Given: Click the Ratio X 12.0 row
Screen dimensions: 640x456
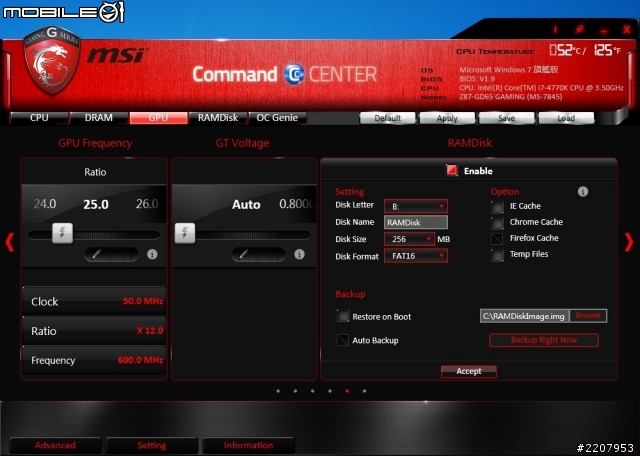Looking at the screenshot, I should pyautogui.click(x=94, y=331).
